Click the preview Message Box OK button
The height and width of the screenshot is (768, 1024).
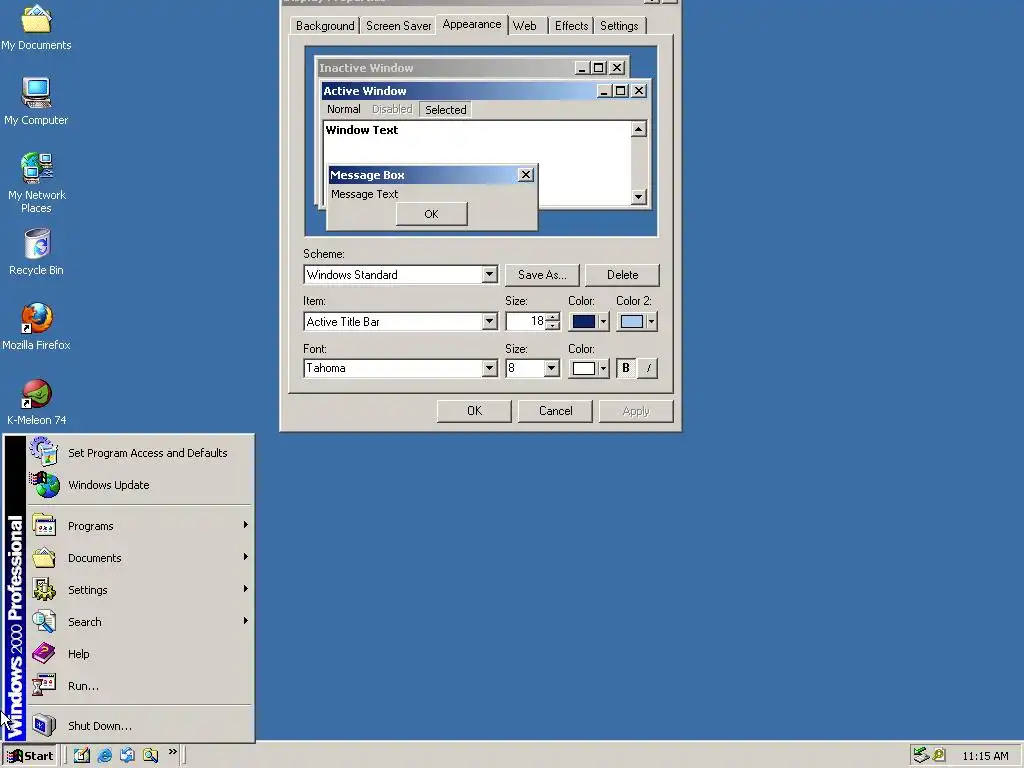coord(432,214)
